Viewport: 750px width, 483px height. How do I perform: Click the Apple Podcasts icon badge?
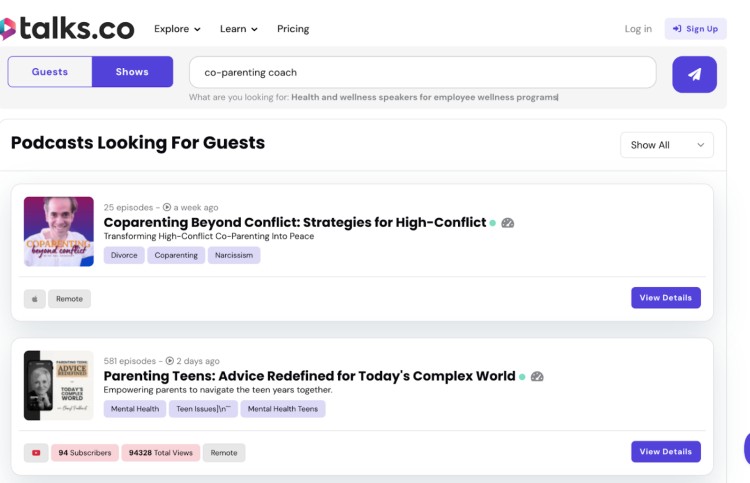click(x=34, y=299)
